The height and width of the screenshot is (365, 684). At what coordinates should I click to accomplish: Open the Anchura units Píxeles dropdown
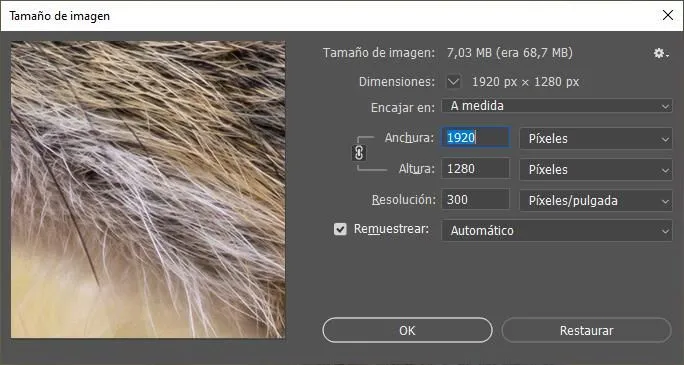click(596, 139)
